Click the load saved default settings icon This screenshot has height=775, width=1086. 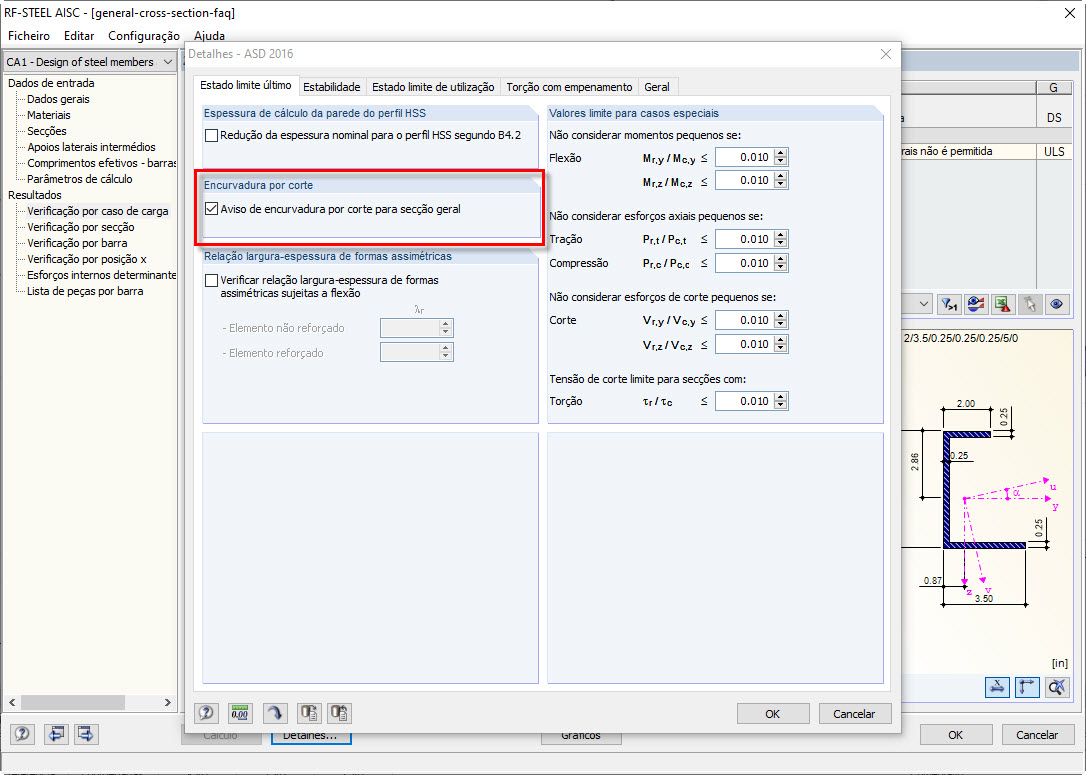click(x=339, y=713)
